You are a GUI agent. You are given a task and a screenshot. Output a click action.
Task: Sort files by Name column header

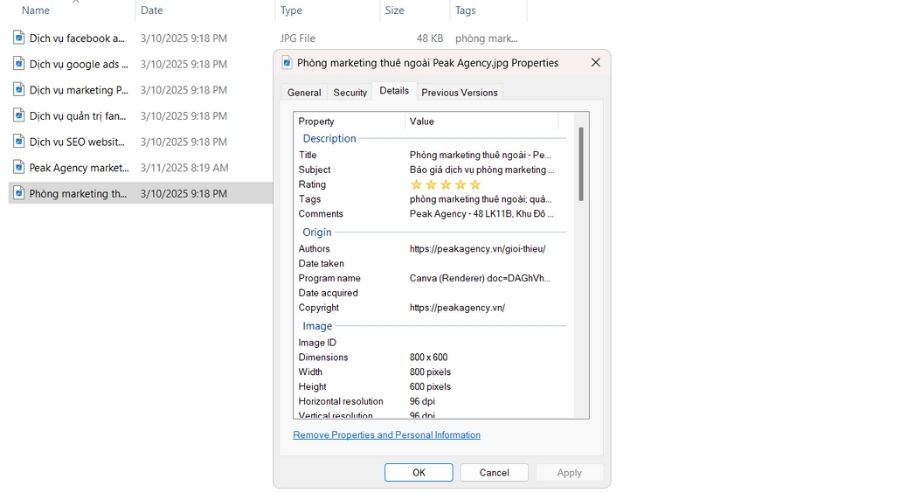[x=36, y=10]
